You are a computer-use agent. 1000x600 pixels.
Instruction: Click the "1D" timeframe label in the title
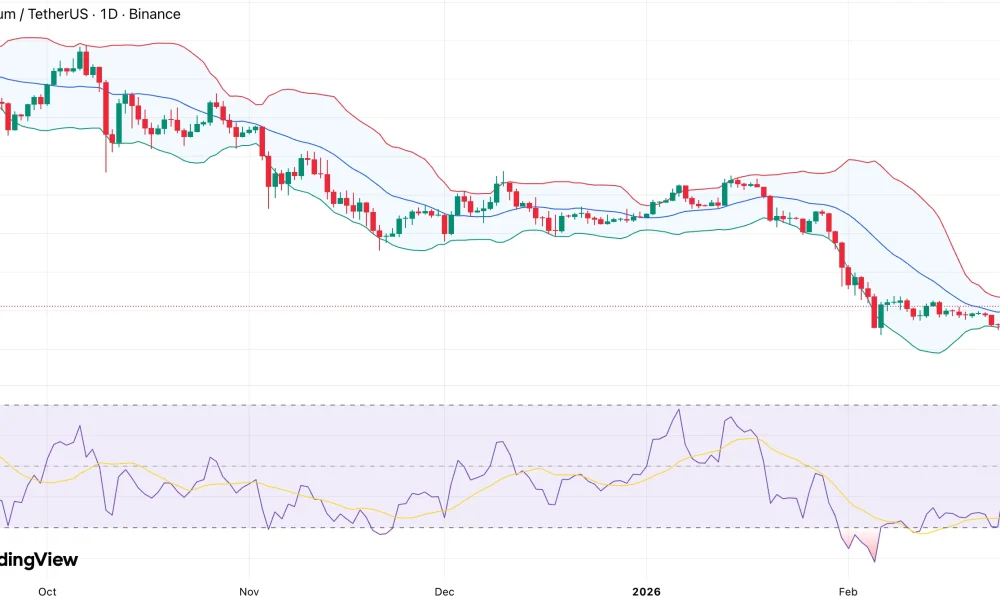[x=110, y=14]
